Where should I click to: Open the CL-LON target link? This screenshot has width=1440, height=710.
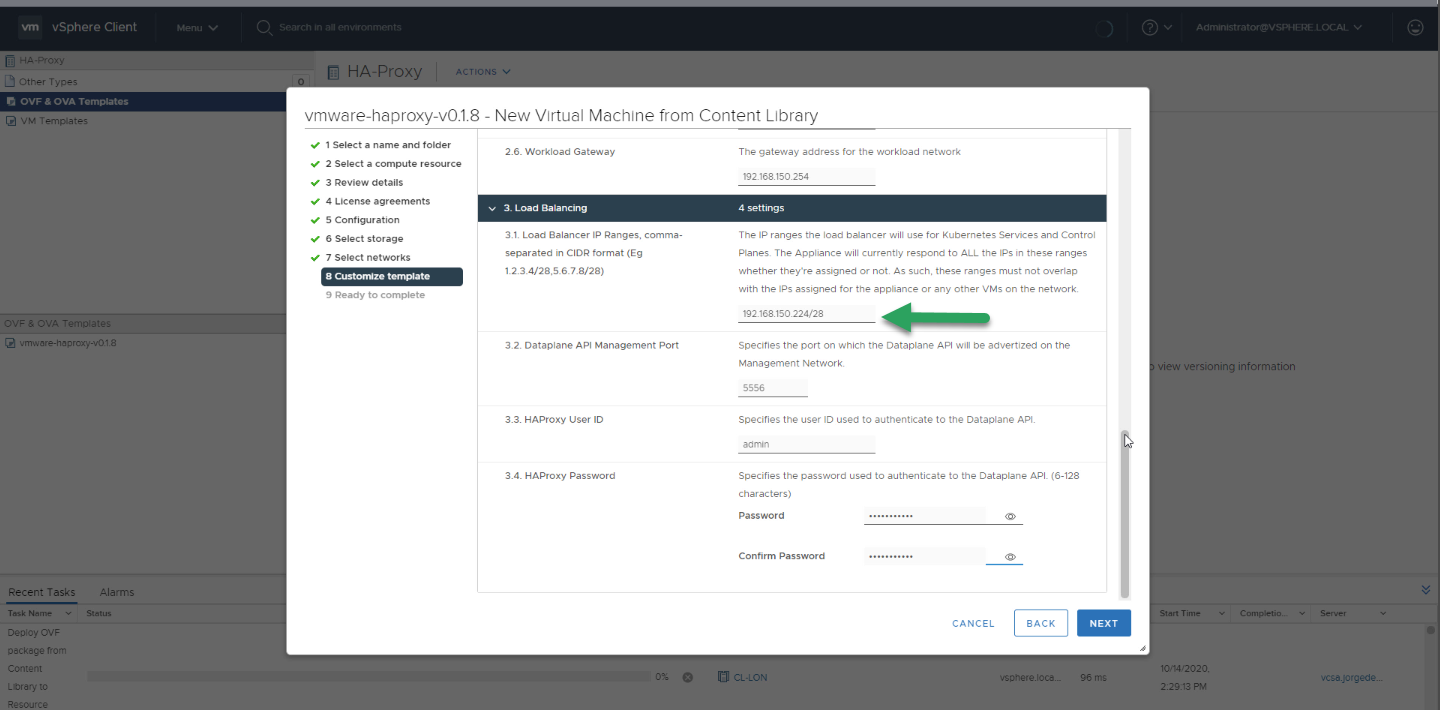(x=750, y=677)
